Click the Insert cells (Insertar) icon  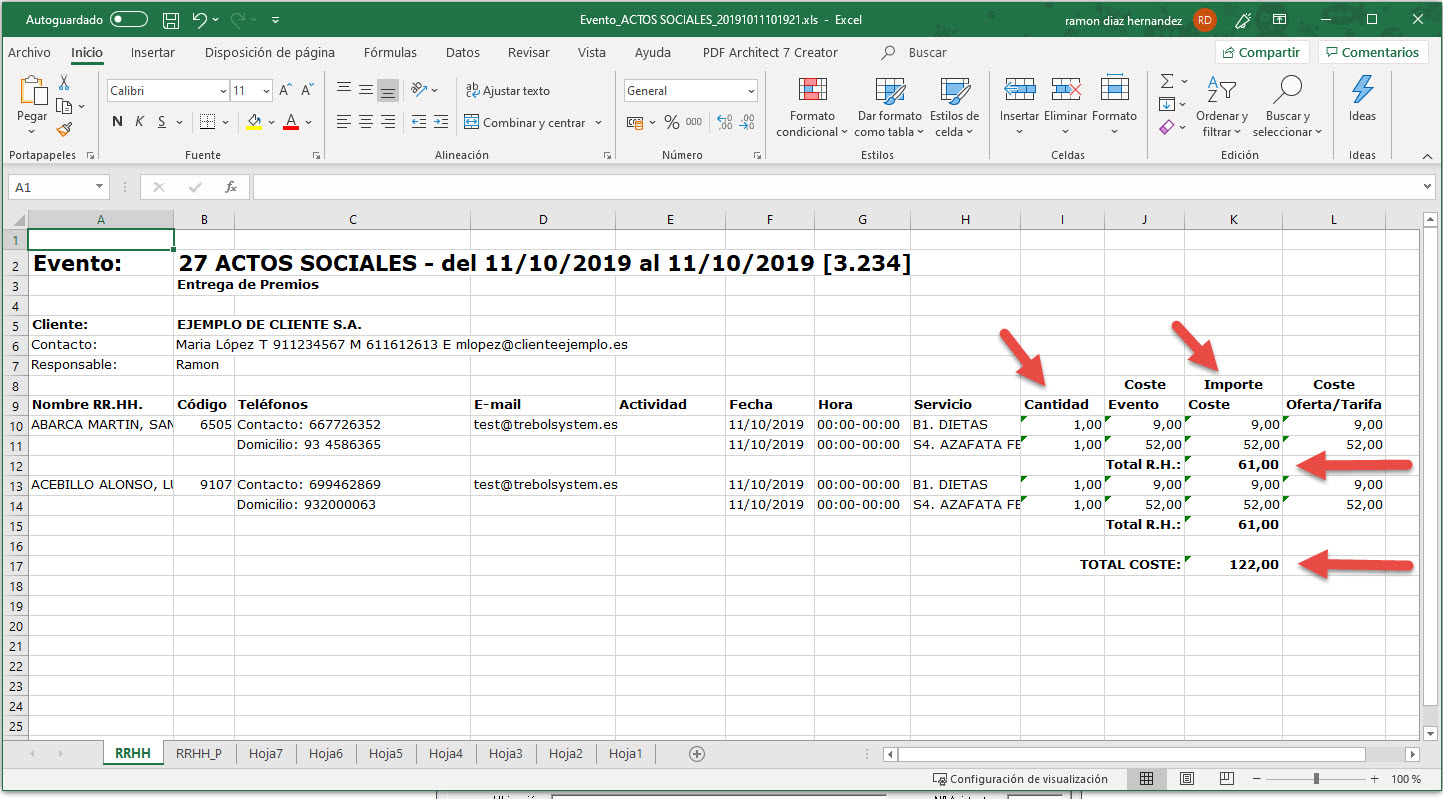(x=1019, y=89)
